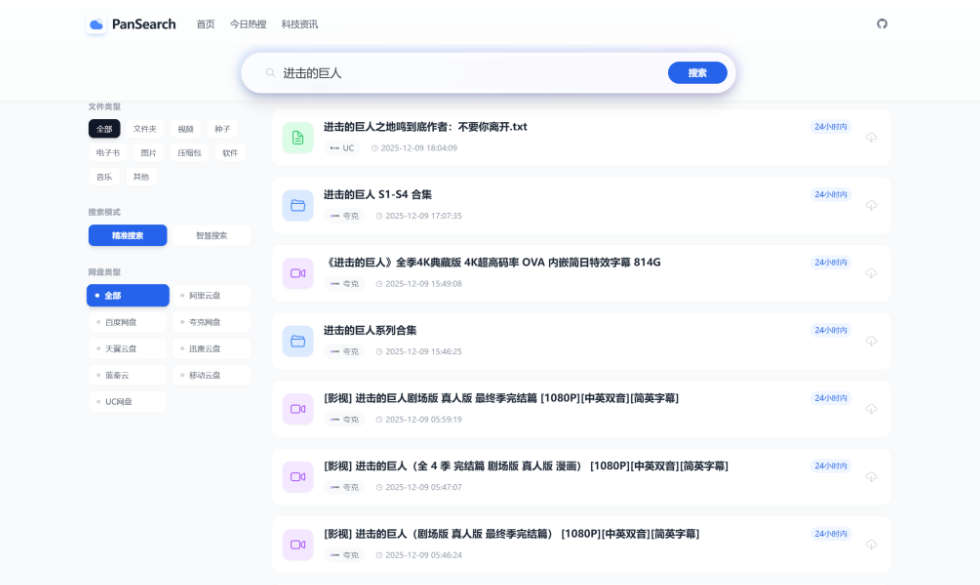Choose 阿里云盘 as the netdisk type
980x585 pixels.
tap(212, 296)
